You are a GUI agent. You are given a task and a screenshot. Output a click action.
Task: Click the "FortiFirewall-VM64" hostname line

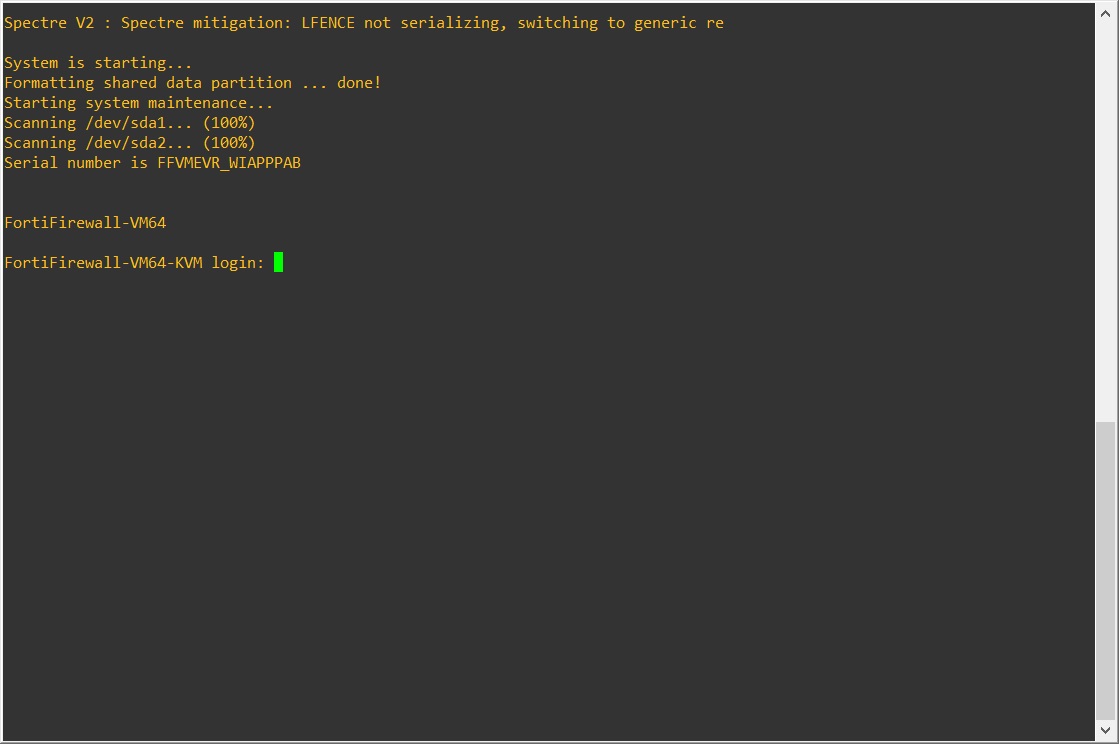pyautogui.click(x=85, y=223)
